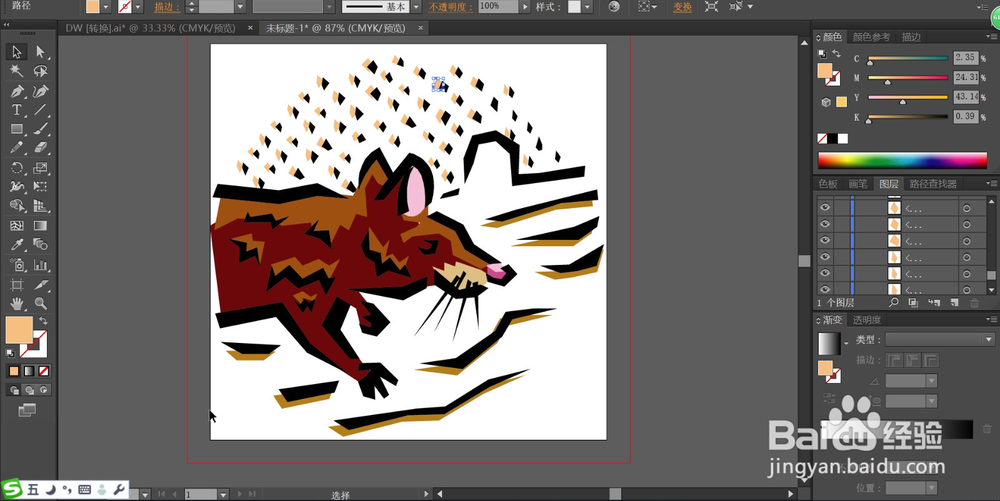Open the stroke color dropdown in control bar

[138, 6]
